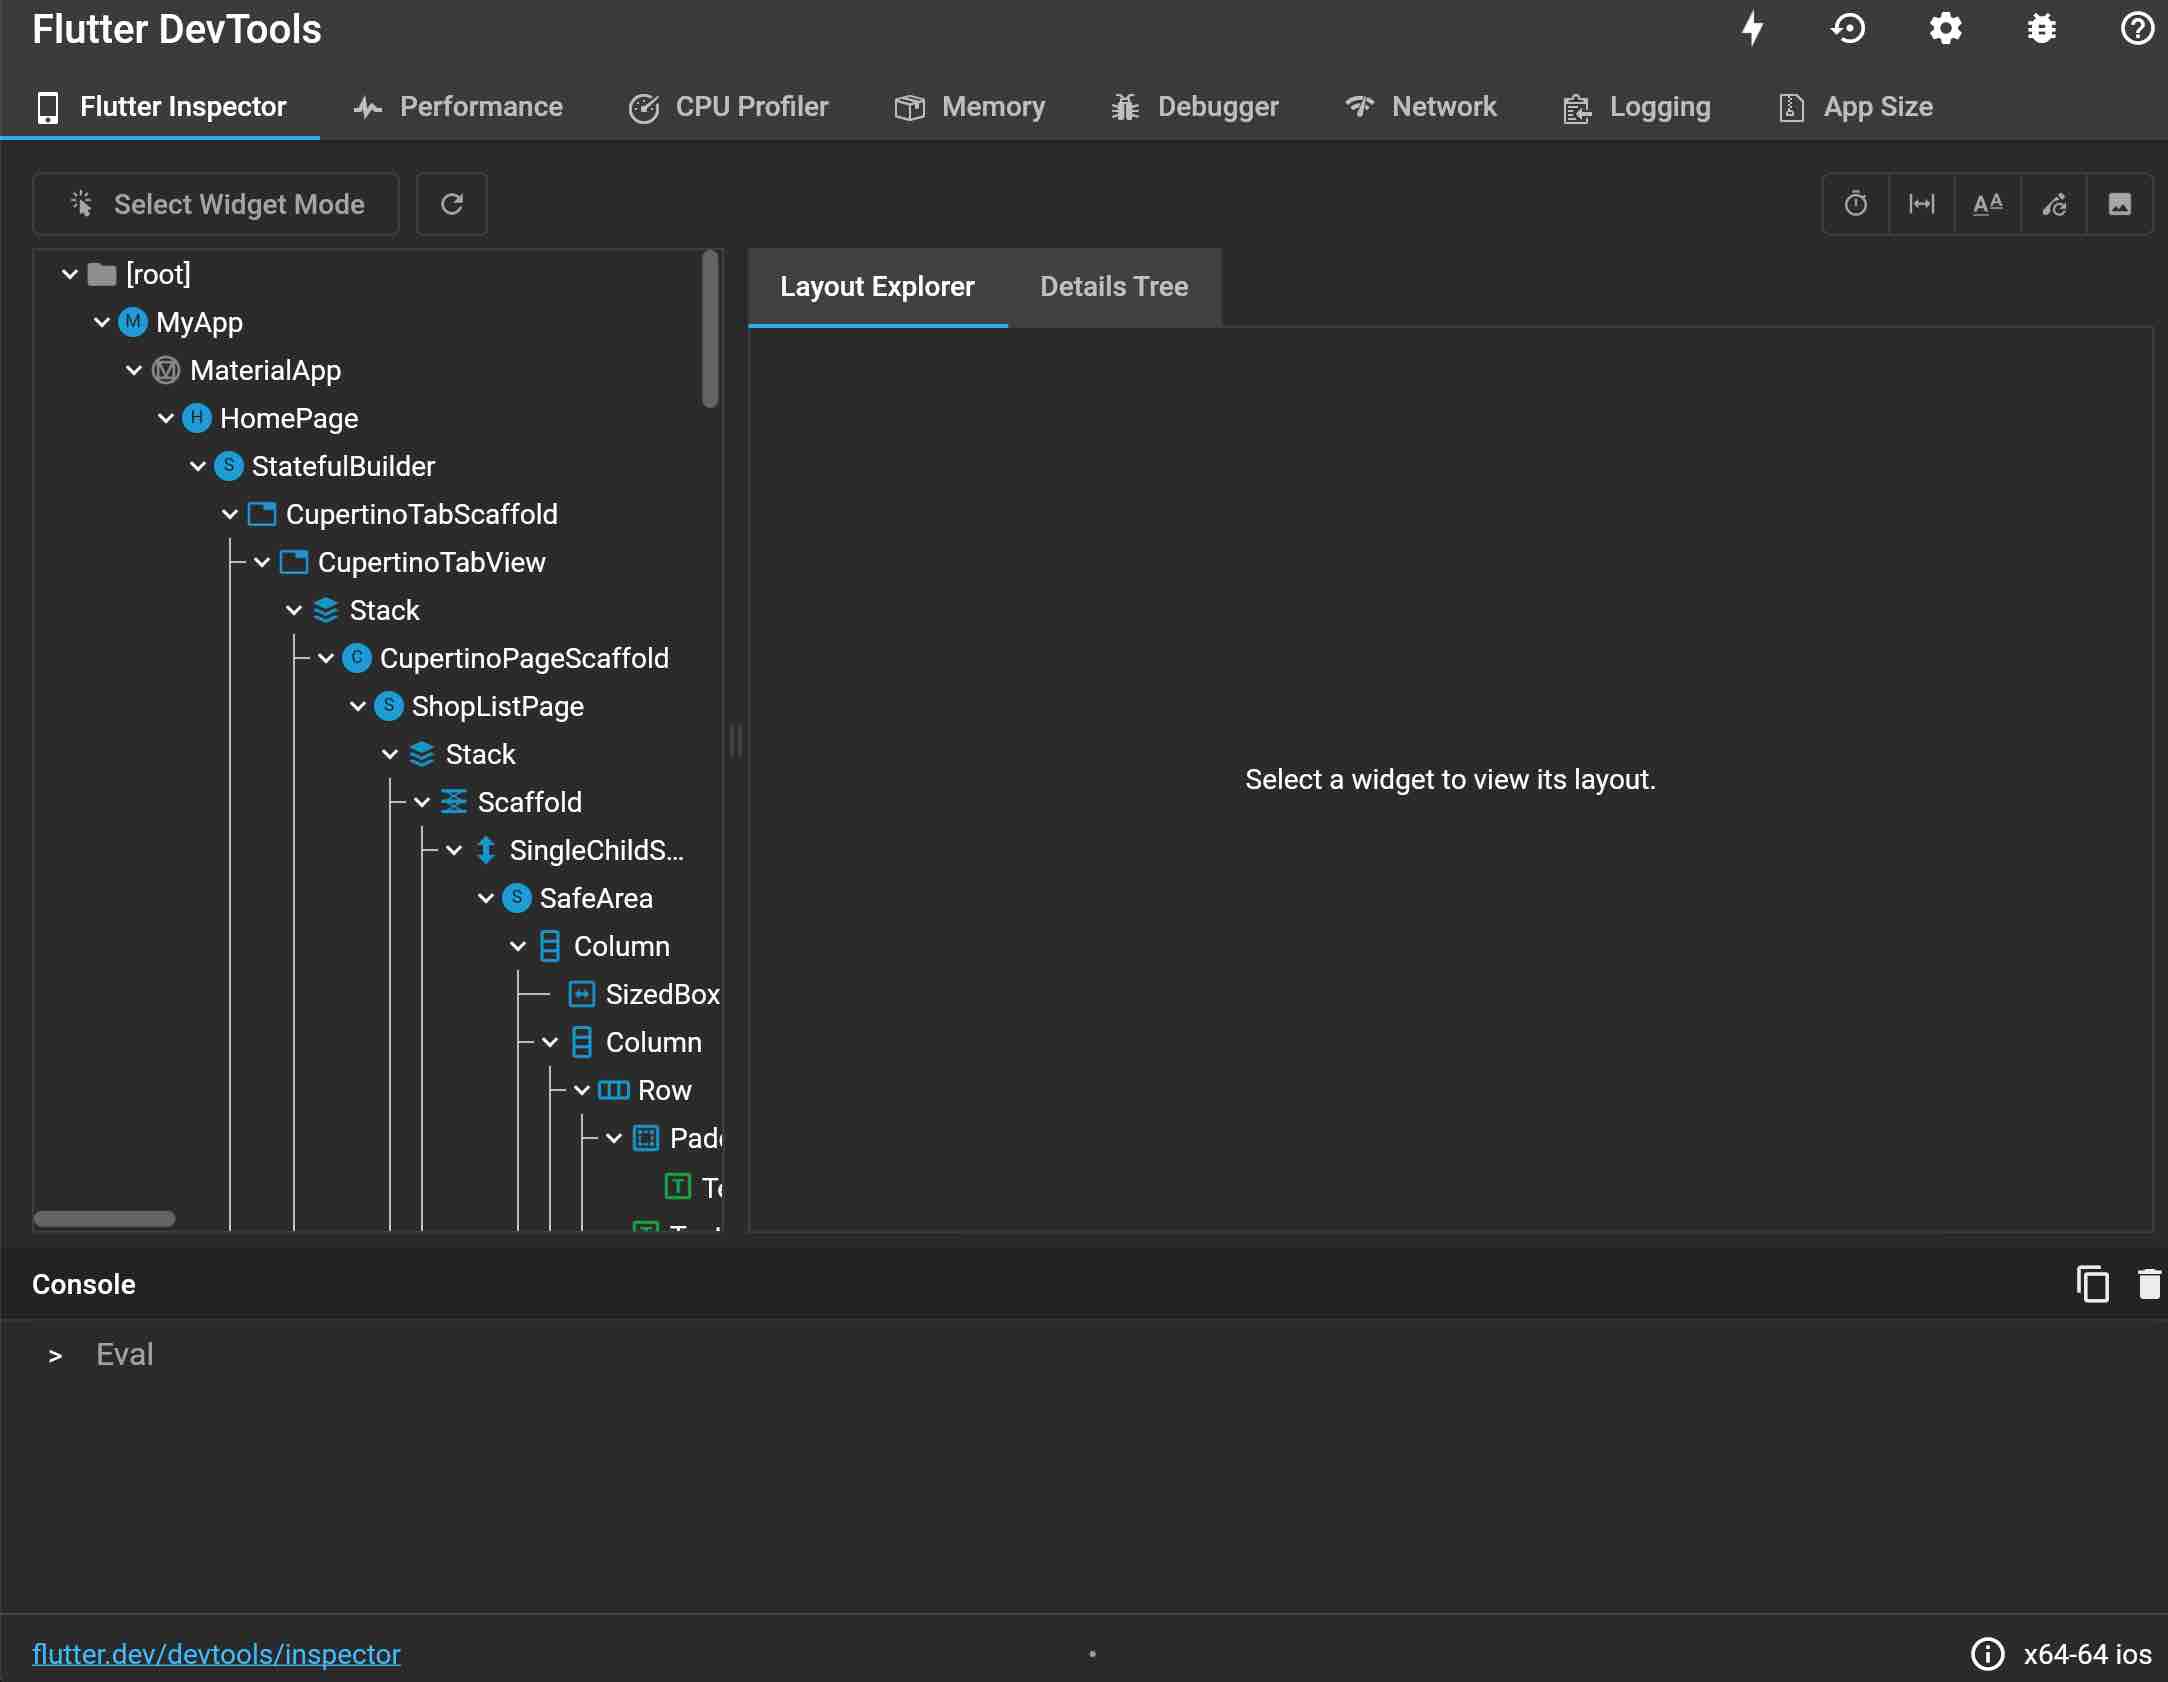
Task: Open the Network tab
Action: 1421,107
